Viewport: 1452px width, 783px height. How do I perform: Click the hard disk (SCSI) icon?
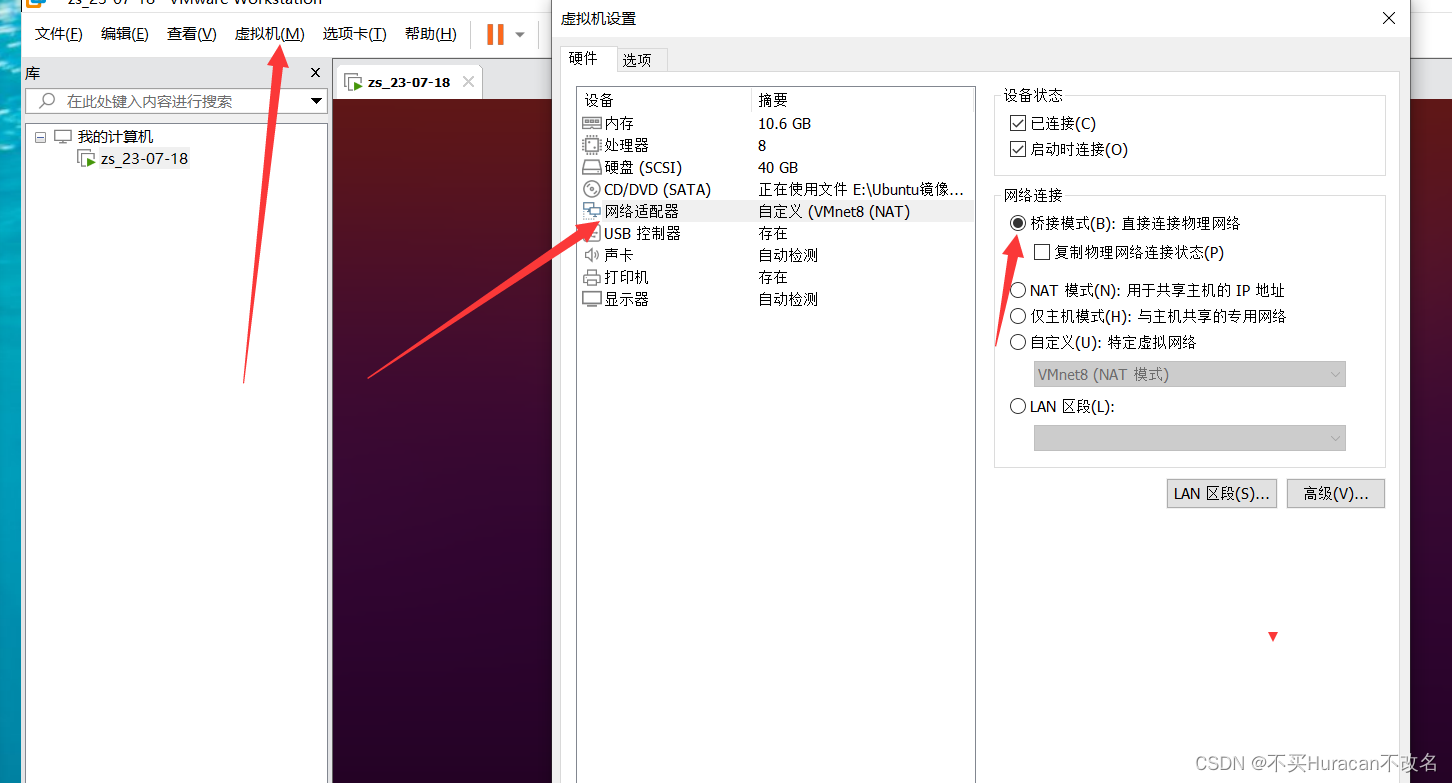pyautogui.click(x=591, y=167)
